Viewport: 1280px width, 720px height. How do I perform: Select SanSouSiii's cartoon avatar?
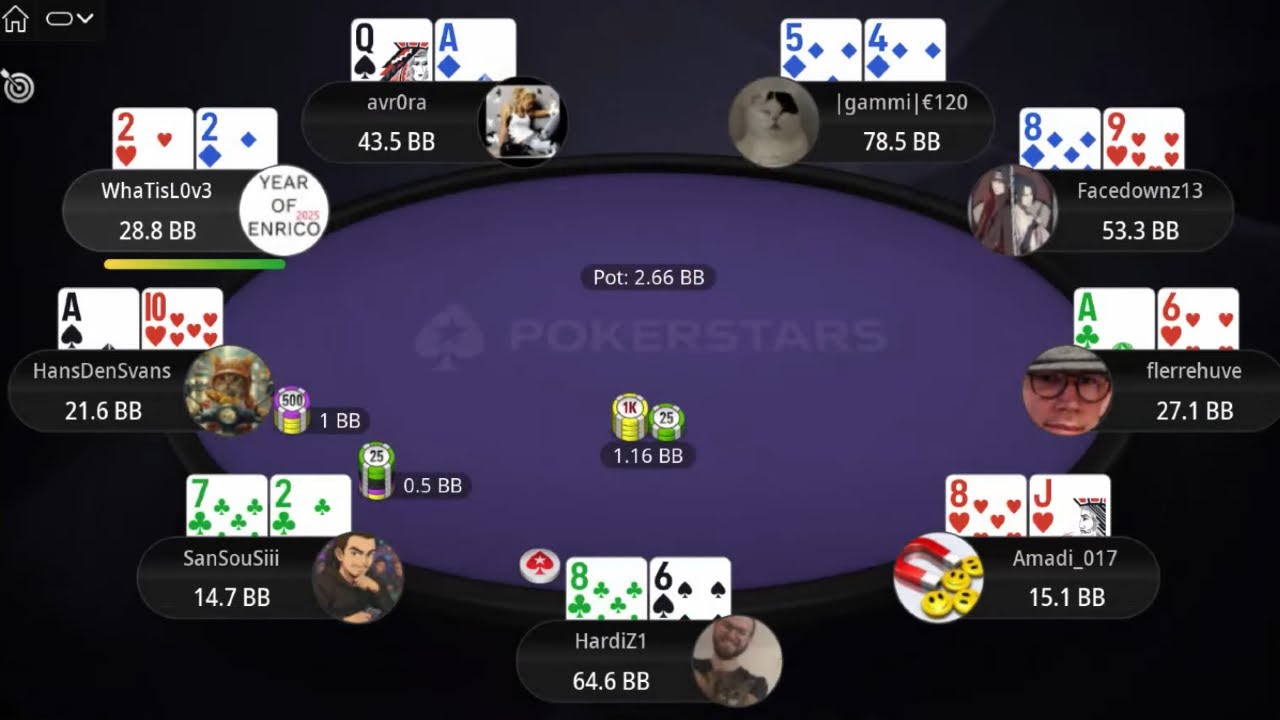point(358,578)
